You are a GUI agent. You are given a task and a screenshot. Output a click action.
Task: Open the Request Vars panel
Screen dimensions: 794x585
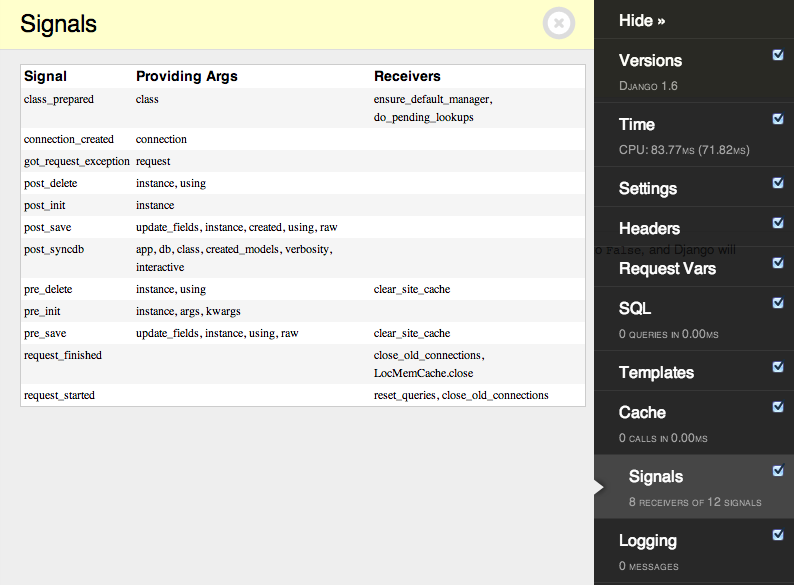coord(667,269)
